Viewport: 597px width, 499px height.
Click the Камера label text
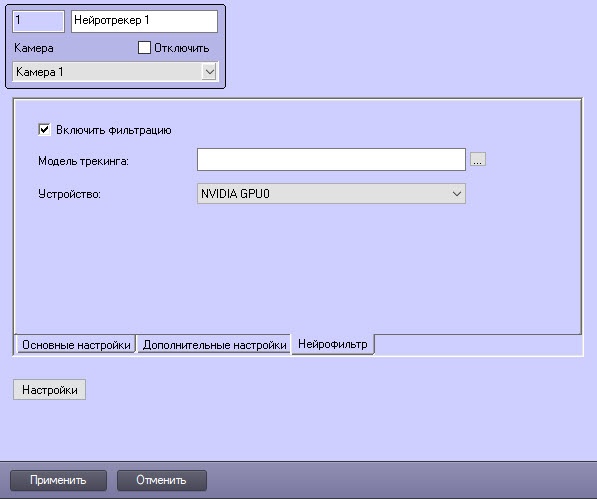[34, 48]
